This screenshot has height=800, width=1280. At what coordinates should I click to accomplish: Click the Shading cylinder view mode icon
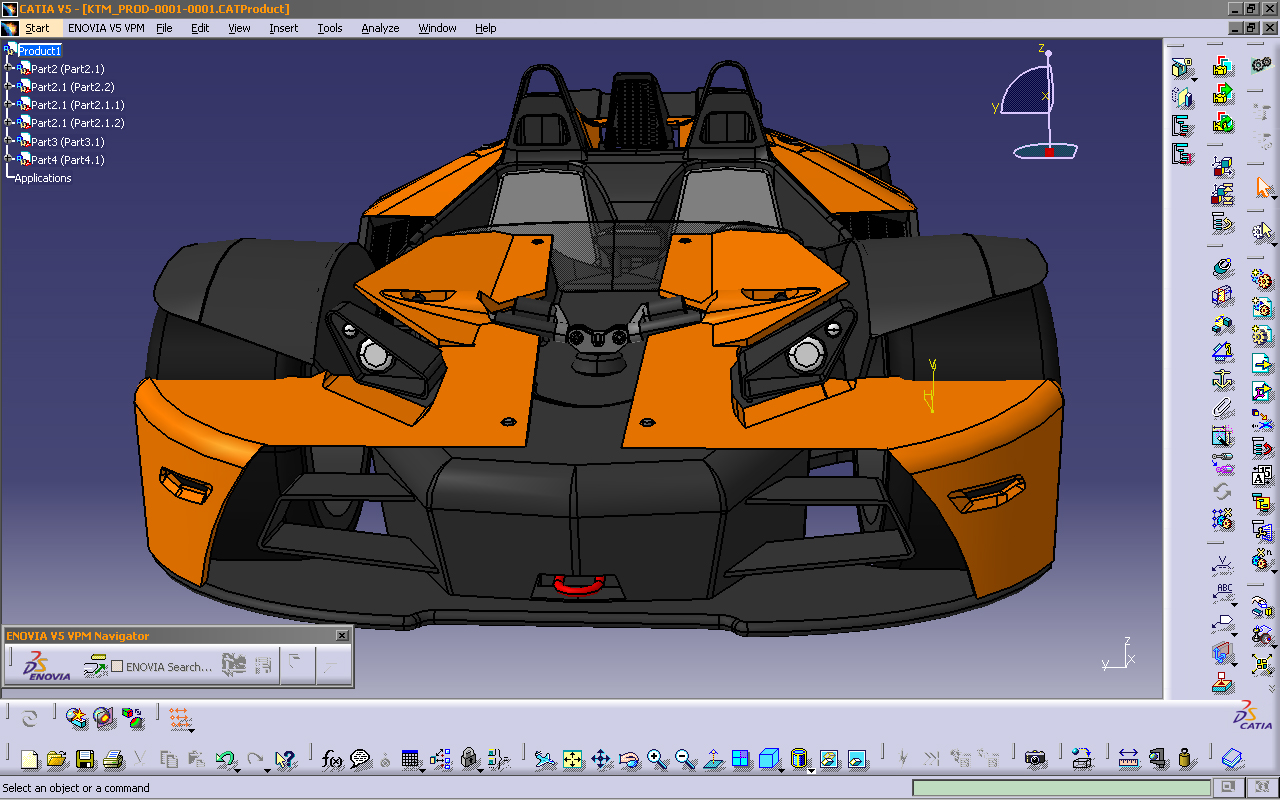click(x=798, y=760)
